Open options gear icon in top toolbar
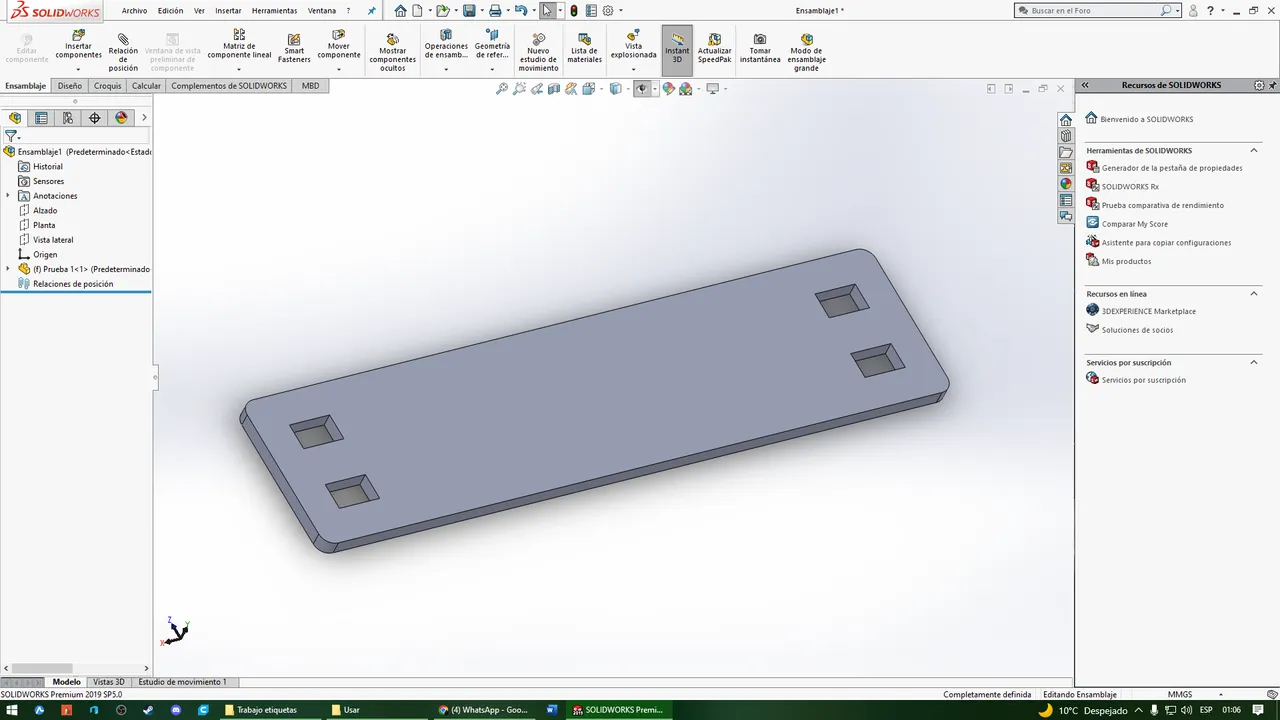The height and width of the screenshot is (720, 1280). click(608, 10)
